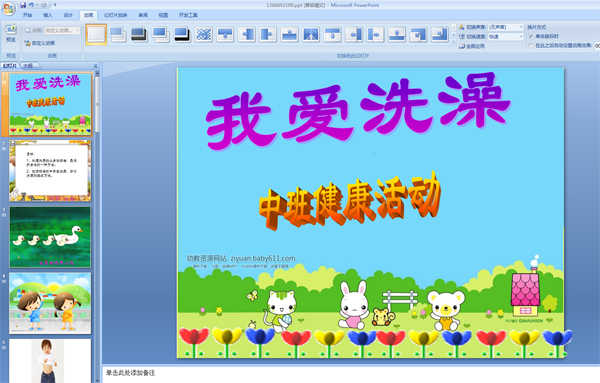Viewport: 600px width, 383px height.
Task: Open the 审阅 (Review) tab
Action: (x=143, y=15)
